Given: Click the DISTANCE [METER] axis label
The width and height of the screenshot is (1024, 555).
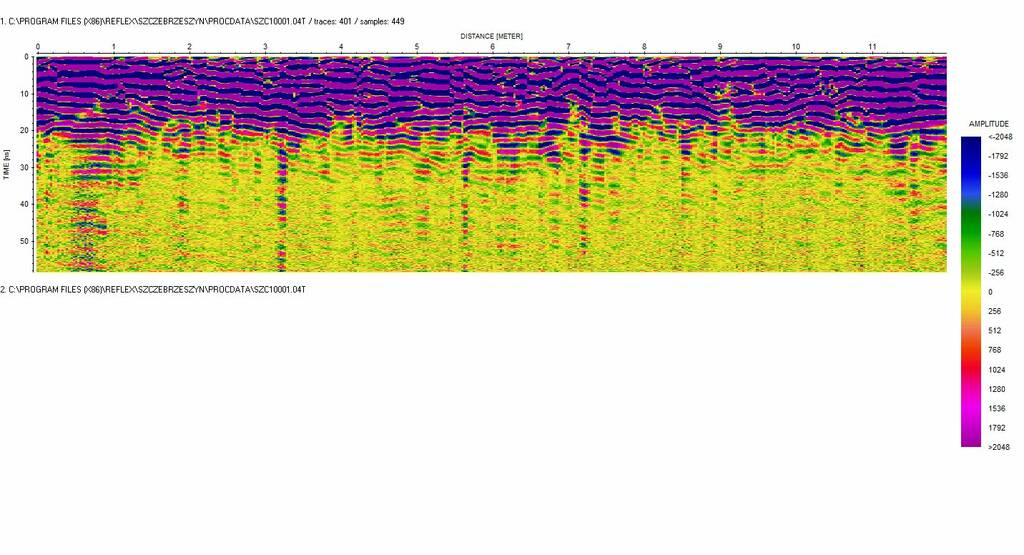Looking at the screenshot, I should point(491,36).
